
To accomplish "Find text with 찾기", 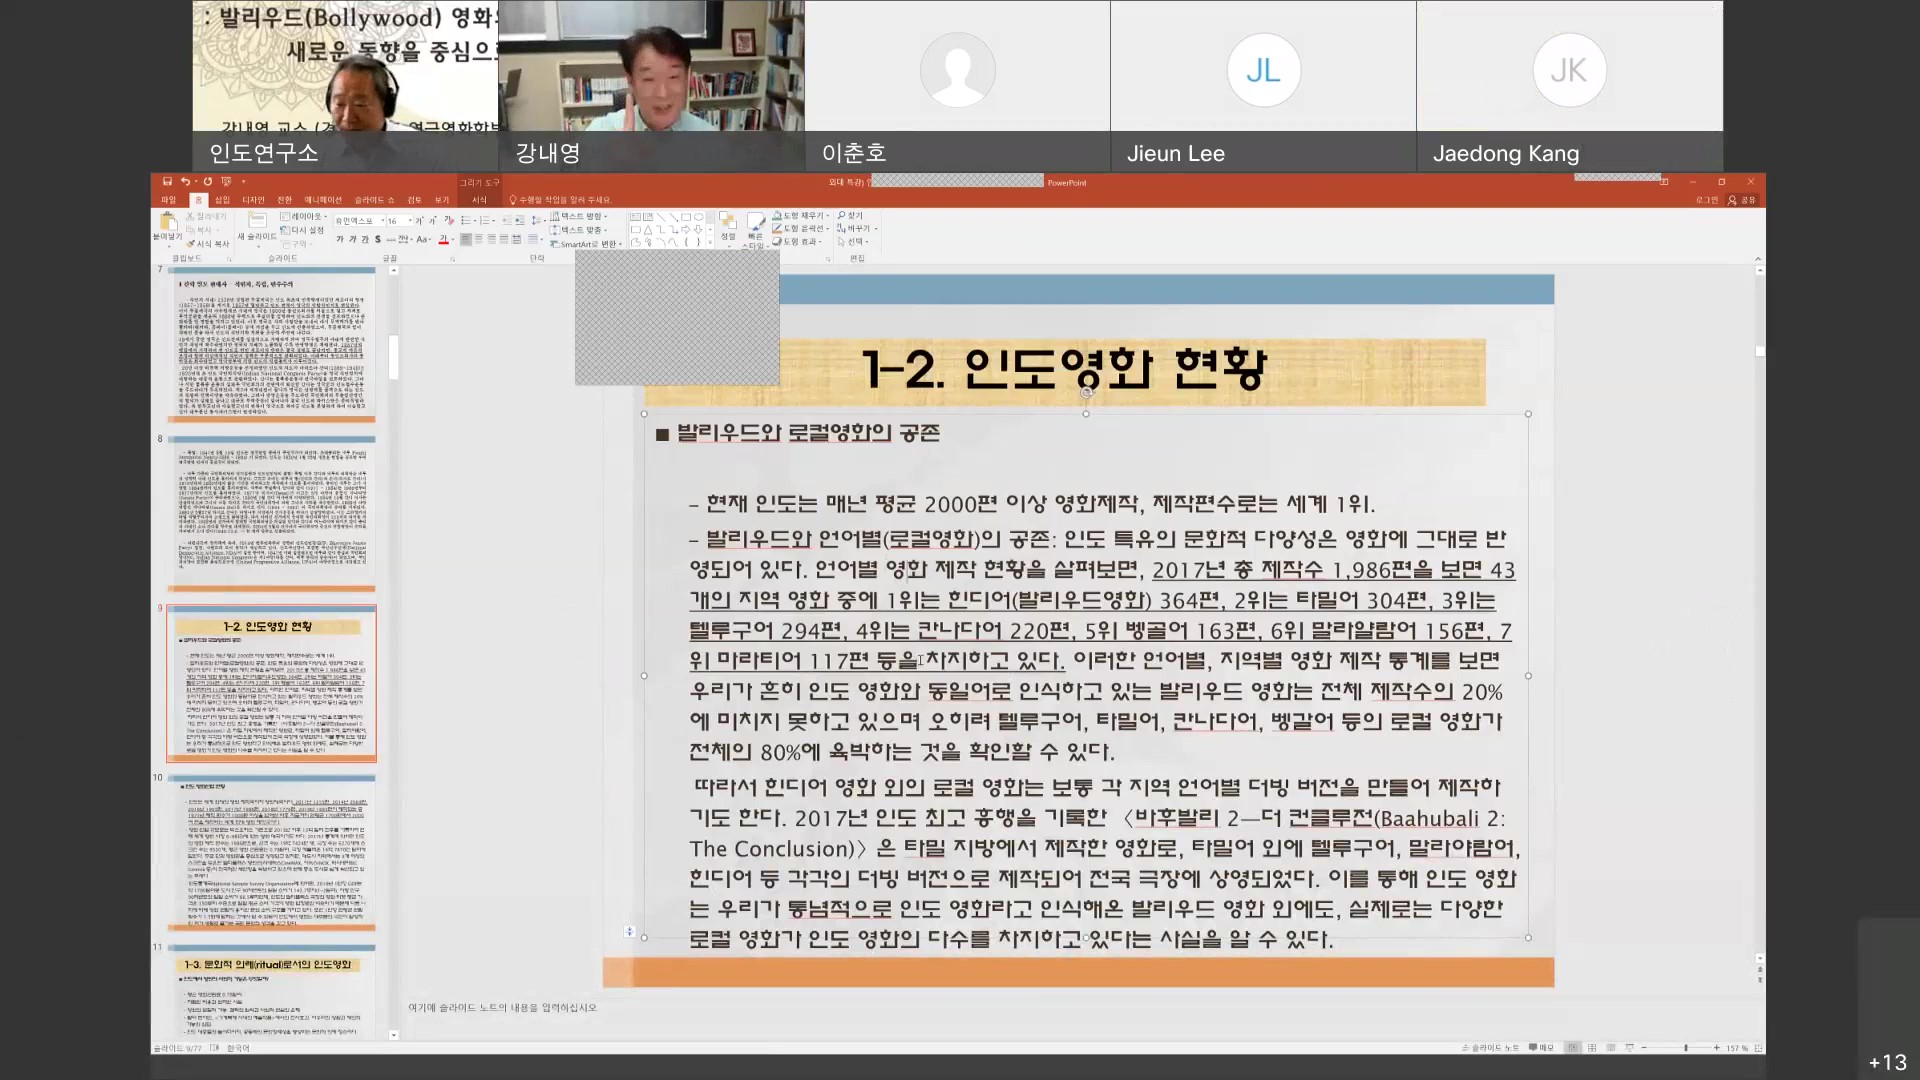I will (850, 215).
